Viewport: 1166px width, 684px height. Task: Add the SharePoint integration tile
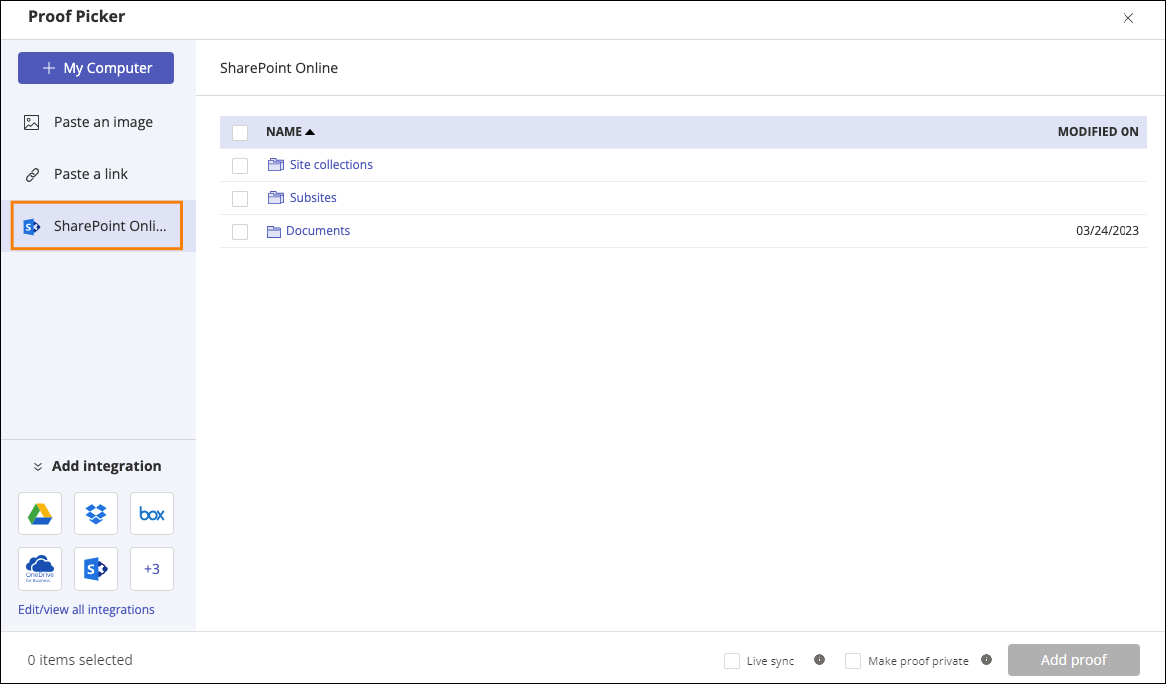tap(96, 569)
